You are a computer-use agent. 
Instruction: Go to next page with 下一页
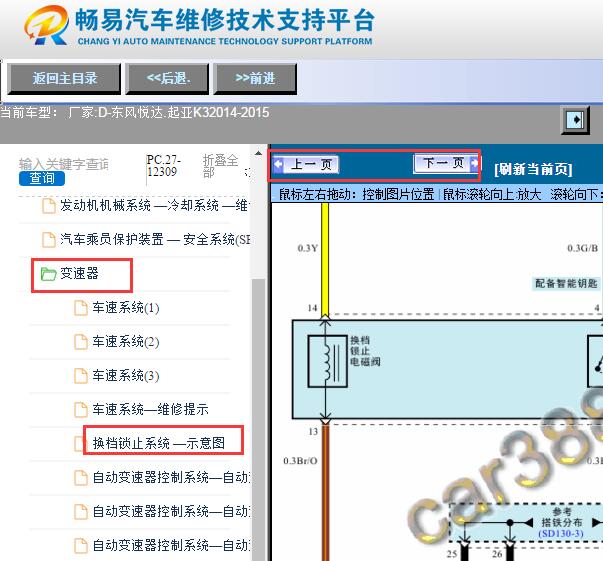click(445, 163)
